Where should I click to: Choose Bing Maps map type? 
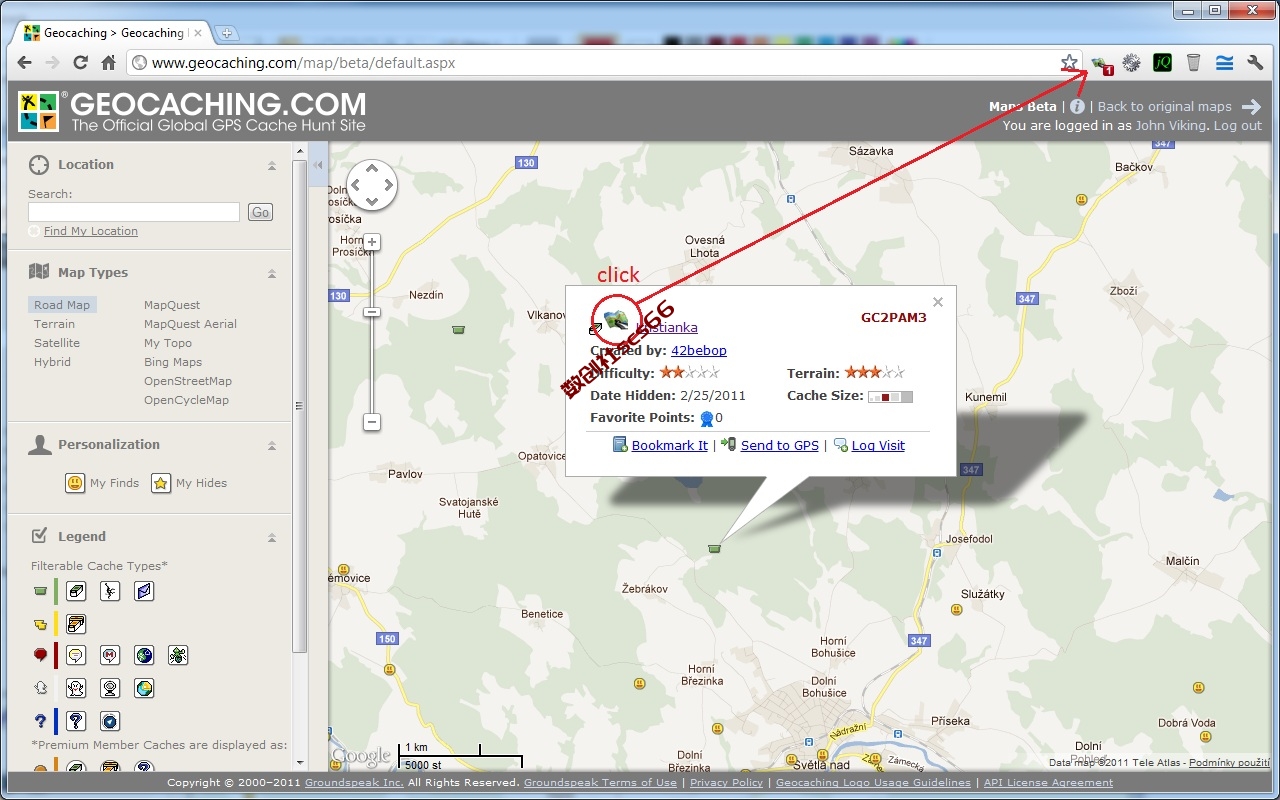pos(172,362)
